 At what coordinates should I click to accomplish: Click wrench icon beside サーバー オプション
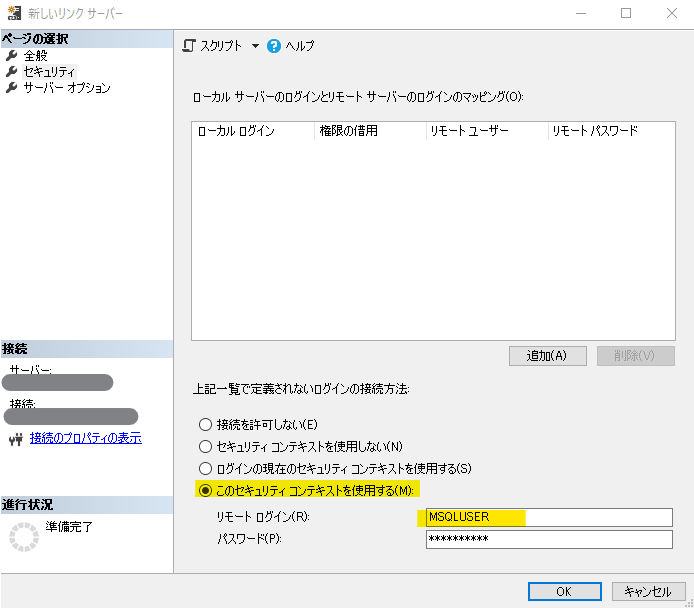click(12, 88)
